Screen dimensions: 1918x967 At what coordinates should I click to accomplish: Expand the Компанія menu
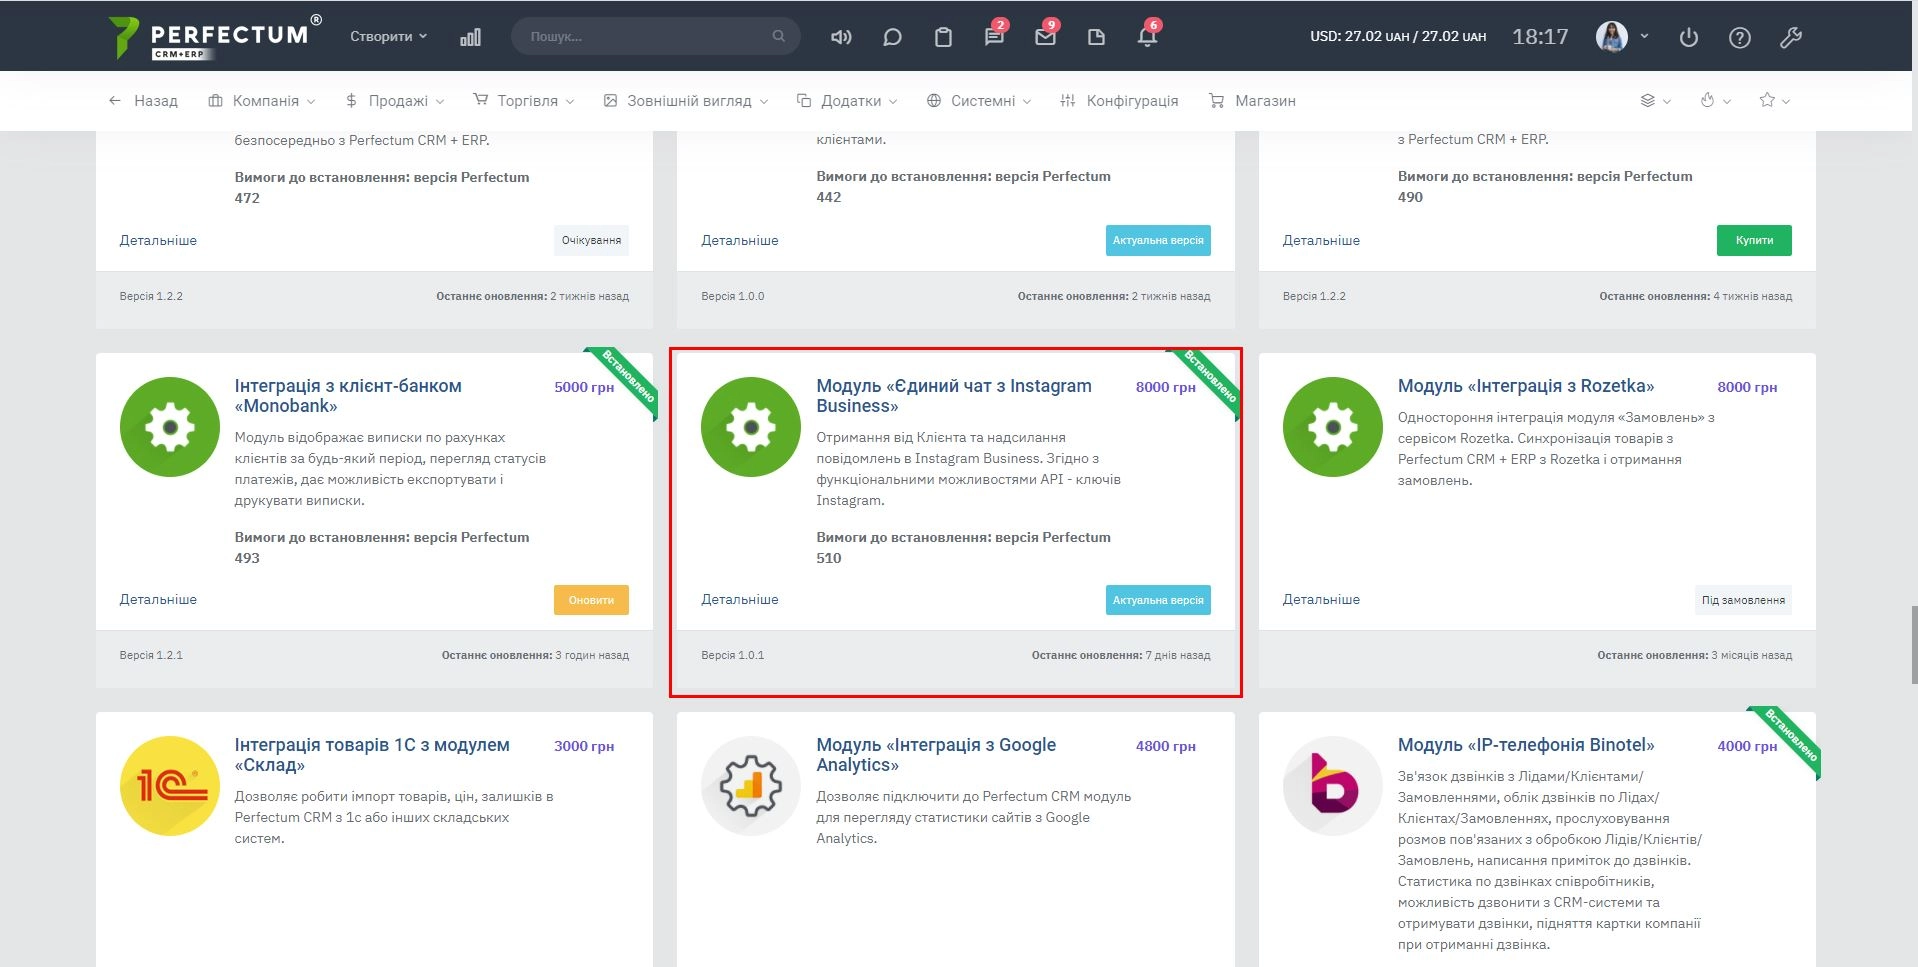pyautogui.click(x=262, y=101)
